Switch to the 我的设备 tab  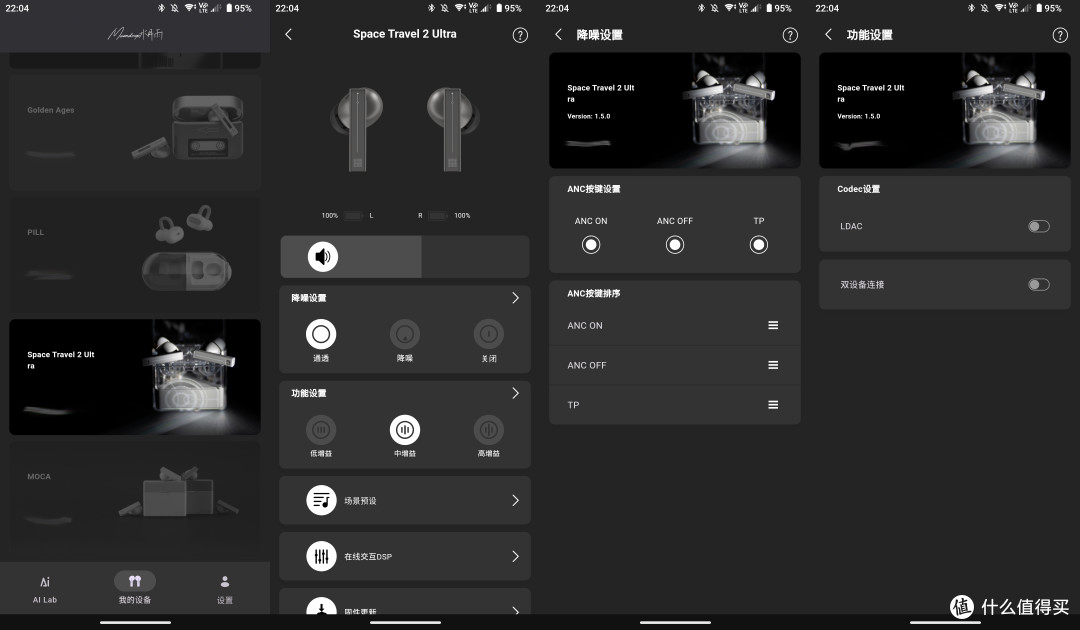coord(135,589)
